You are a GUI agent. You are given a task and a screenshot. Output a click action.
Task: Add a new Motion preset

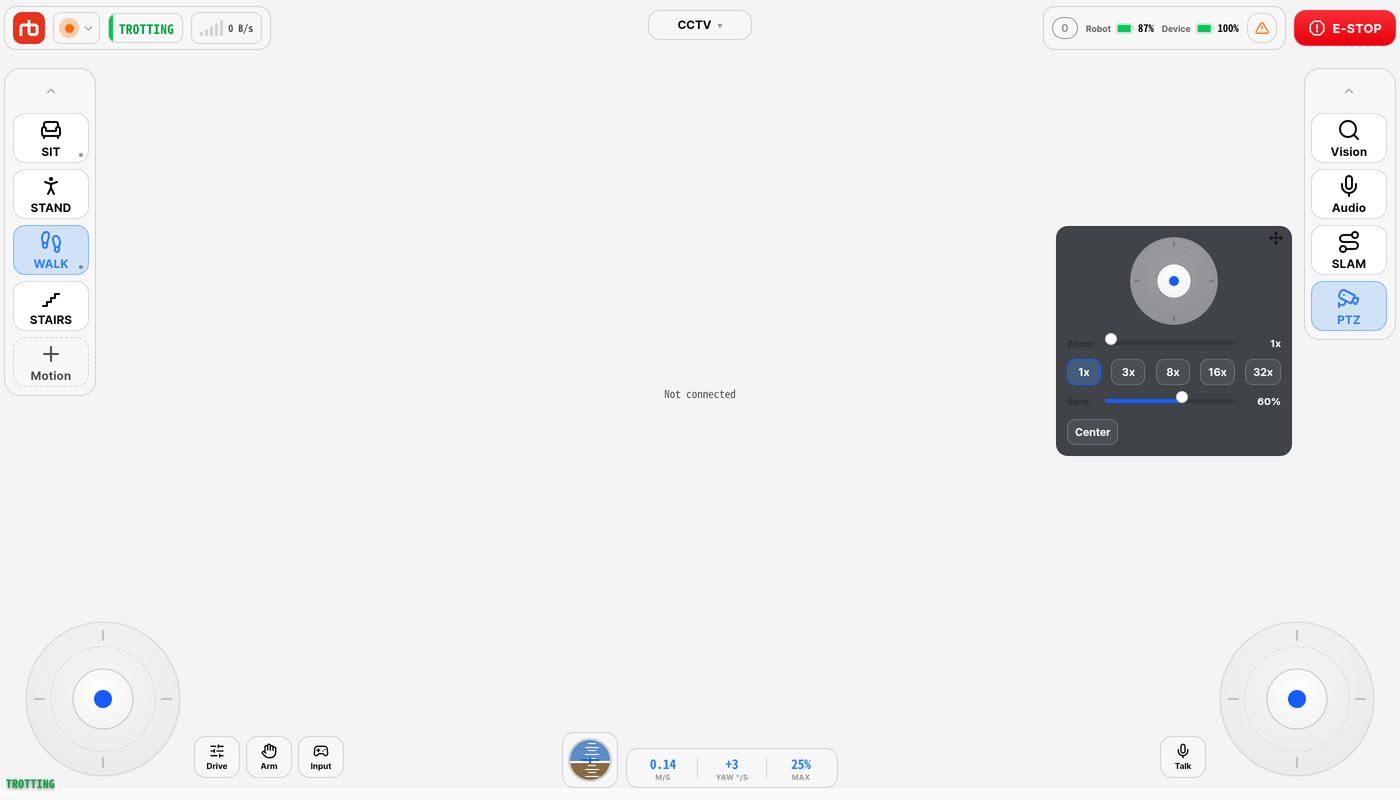pos(51,362)
